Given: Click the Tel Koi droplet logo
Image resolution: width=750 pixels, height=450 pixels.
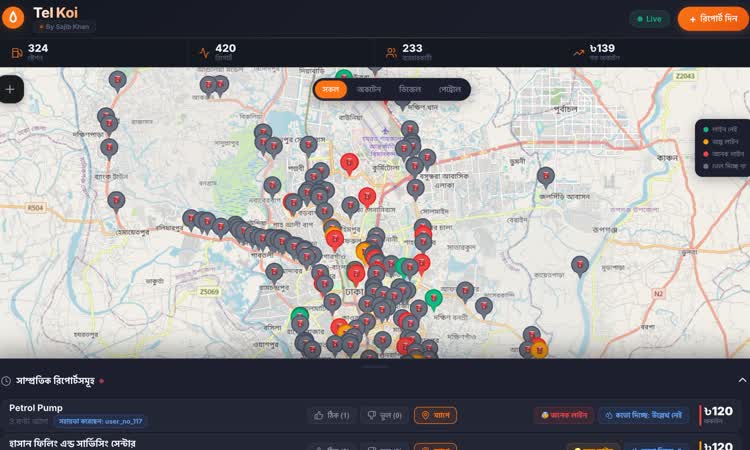Looking at the screenshot, I should point(14,18).
